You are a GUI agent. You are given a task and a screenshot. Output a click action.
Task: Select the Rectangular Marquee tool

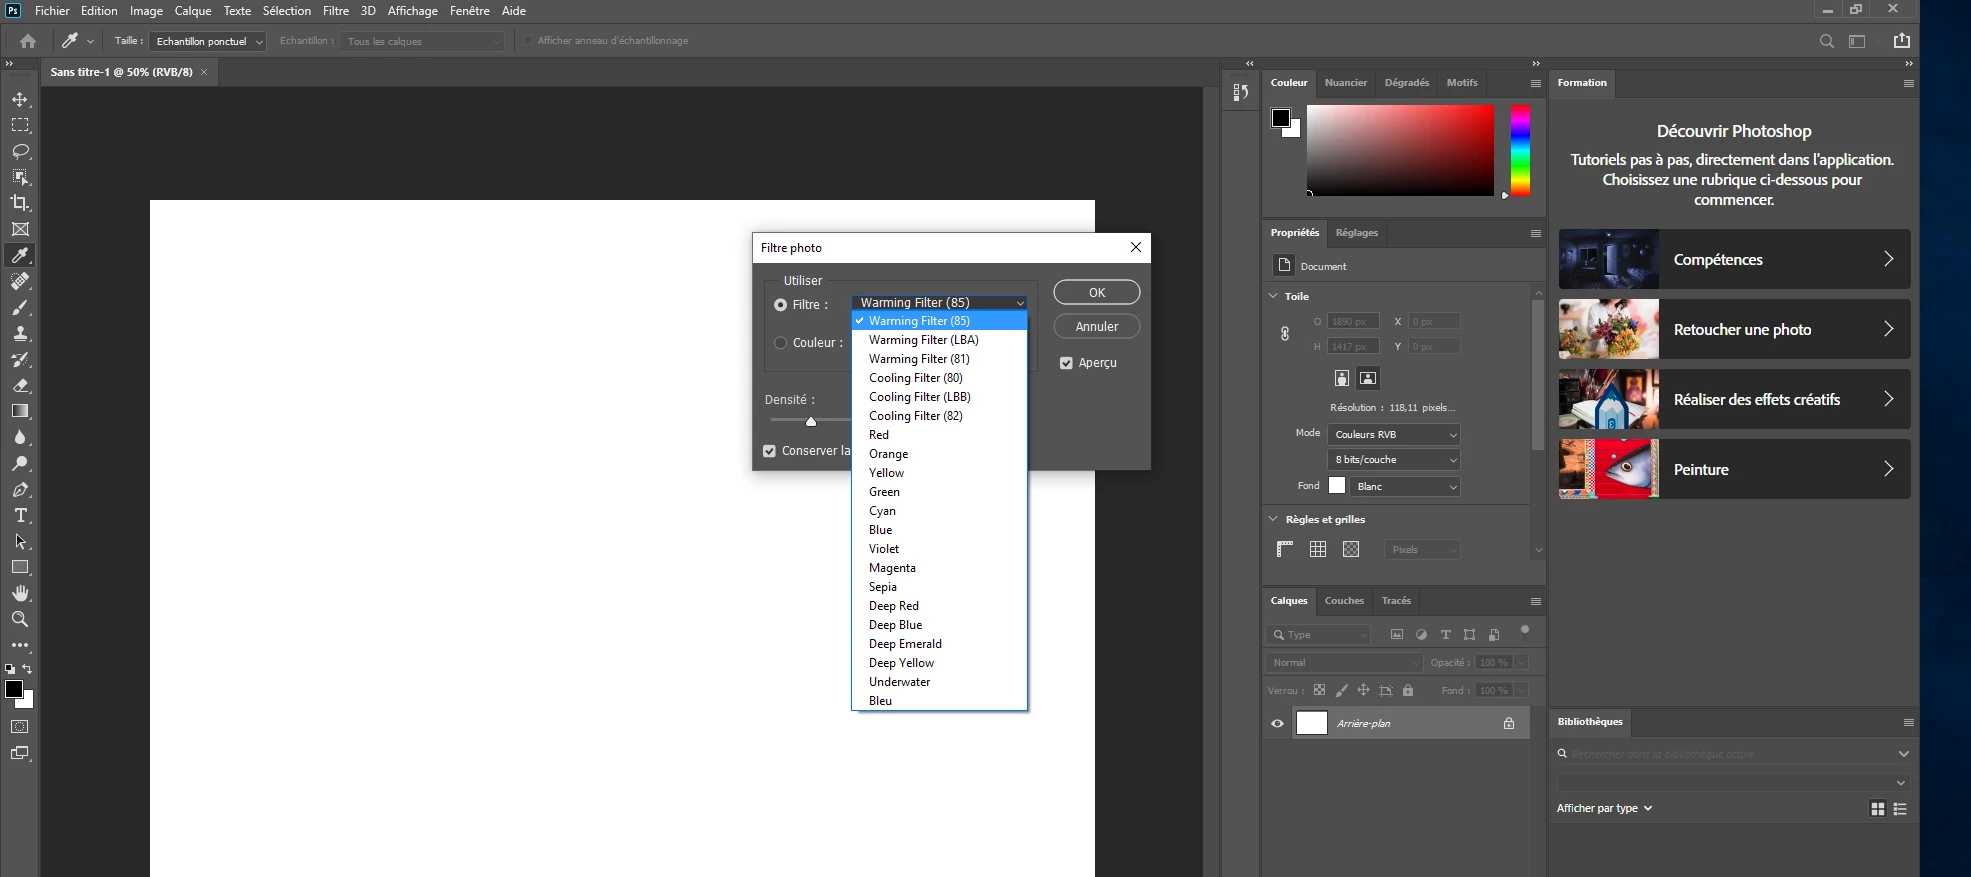[20, 125]
